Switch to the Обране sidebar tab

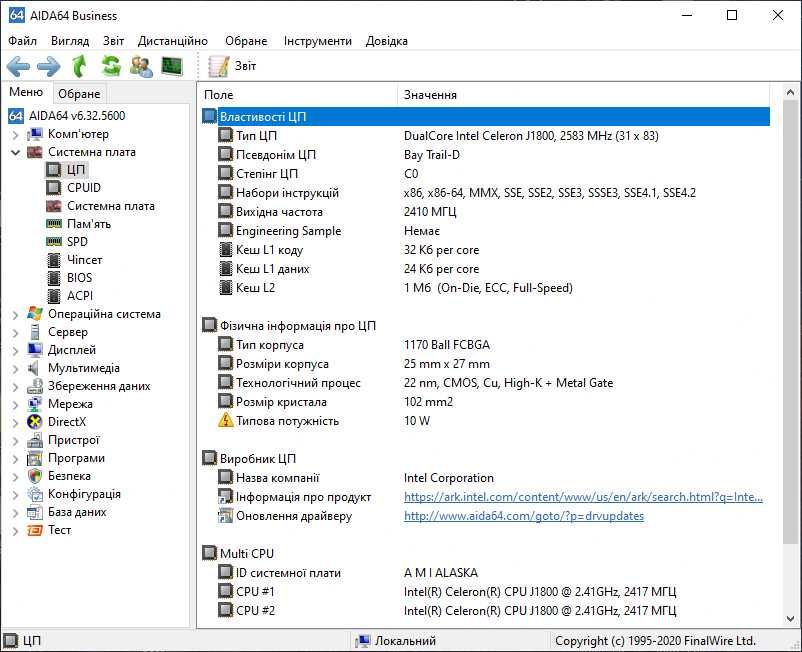(79, 94)
